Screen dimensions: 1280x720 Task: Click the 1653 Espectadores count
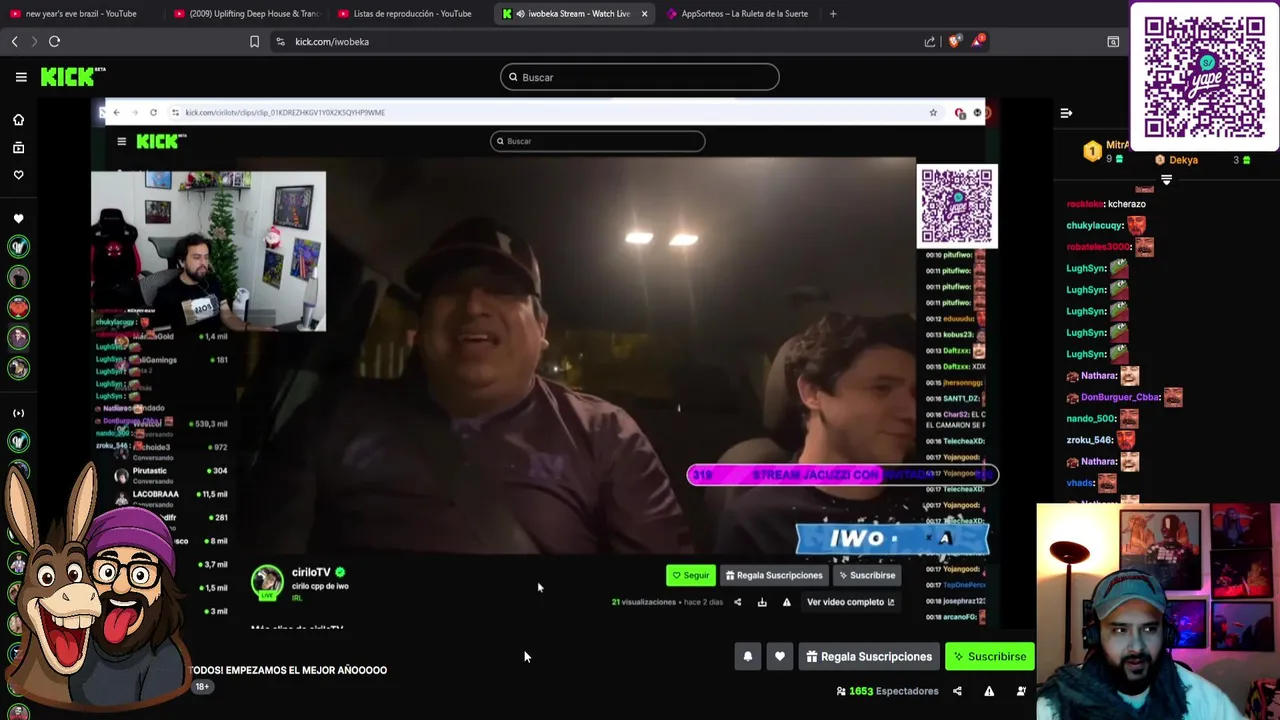click(x=887, y=691)
